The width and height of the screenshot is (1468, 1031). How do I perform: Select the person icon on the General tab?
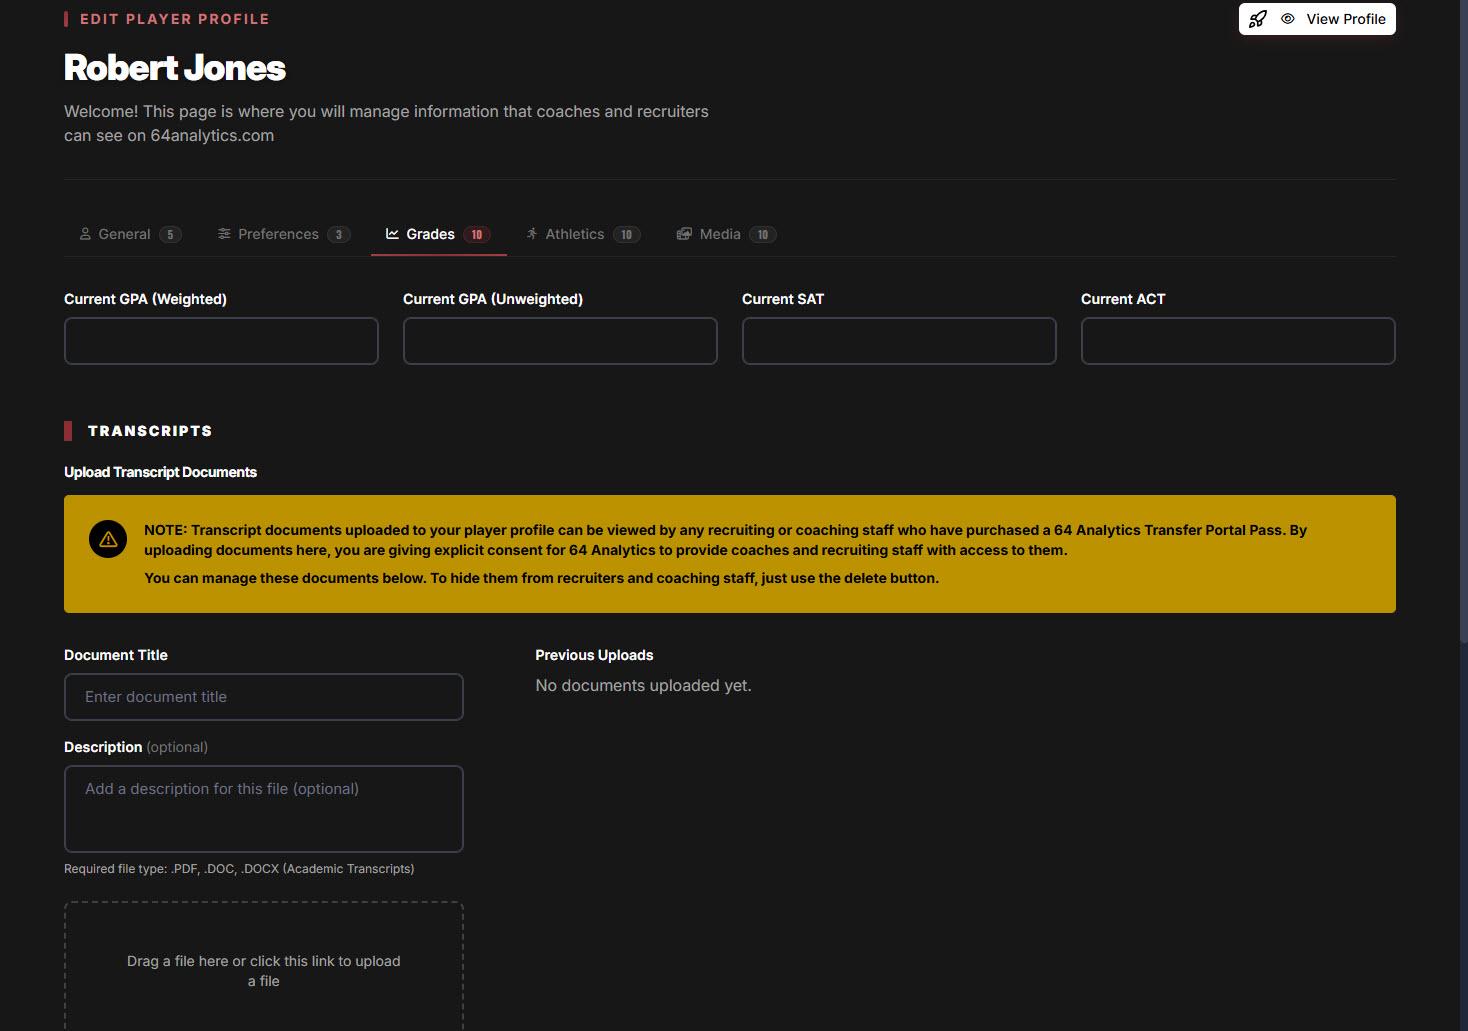pyautogui.click(x=86, y=233)
